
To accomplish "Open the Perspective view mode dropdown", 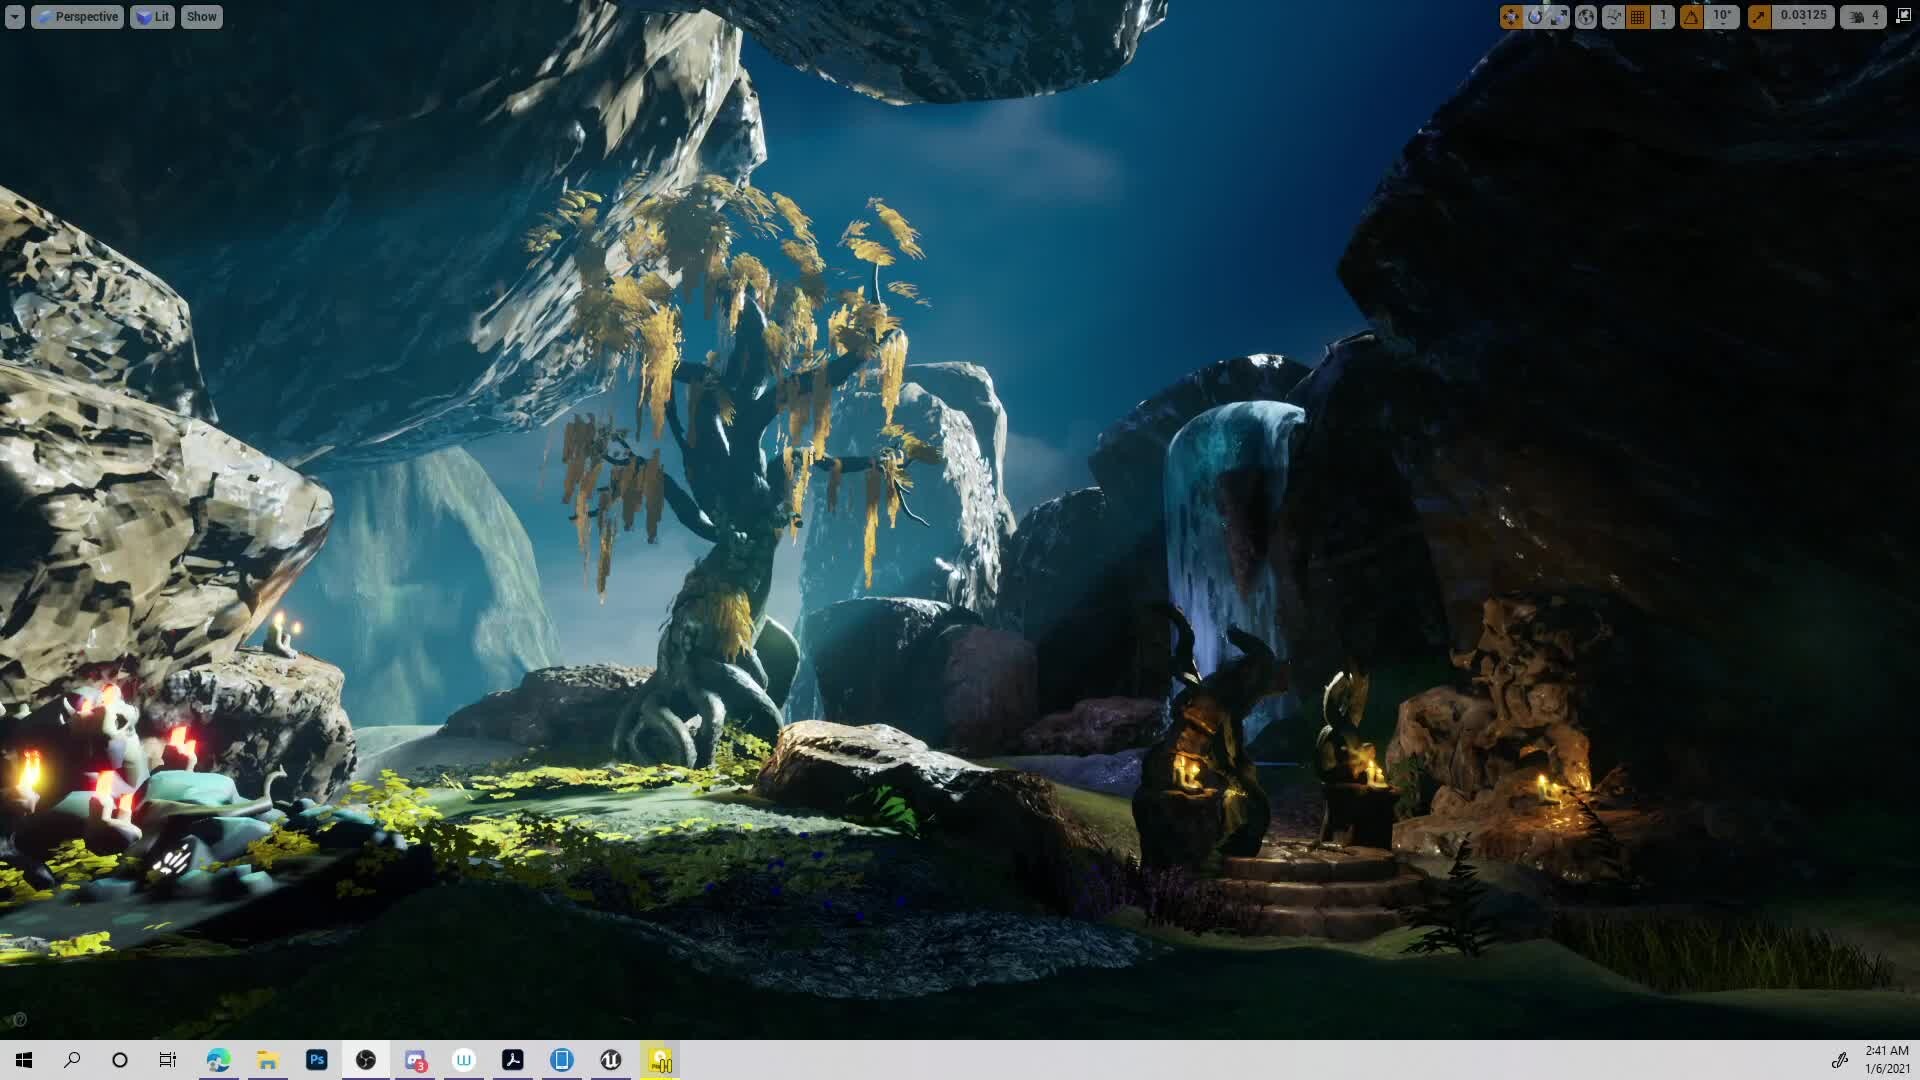I will click(78, 17).
